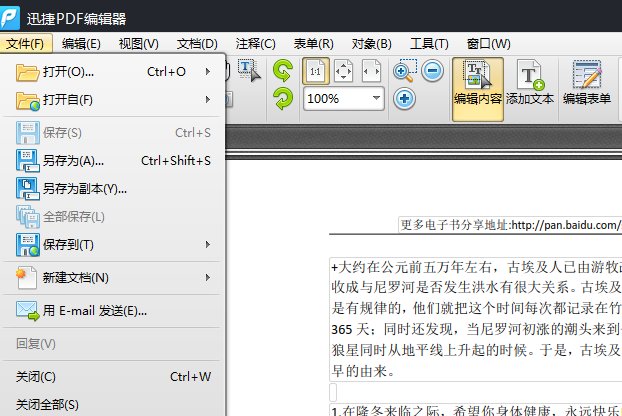Choose 关闭(C) menu entry

113,377
